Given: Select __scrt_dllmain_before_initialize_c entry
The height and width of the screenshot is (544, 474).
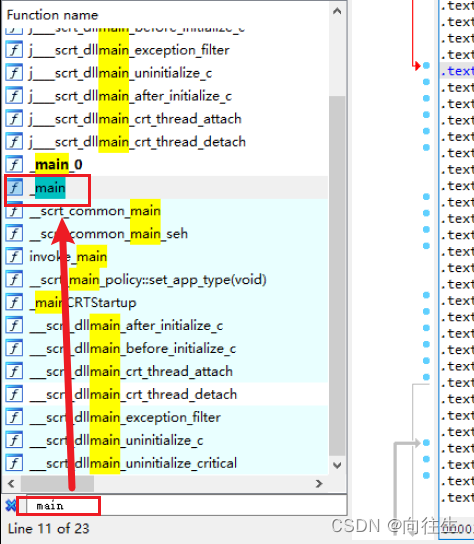Looking at the screenshot, I should tap(133, 348).
